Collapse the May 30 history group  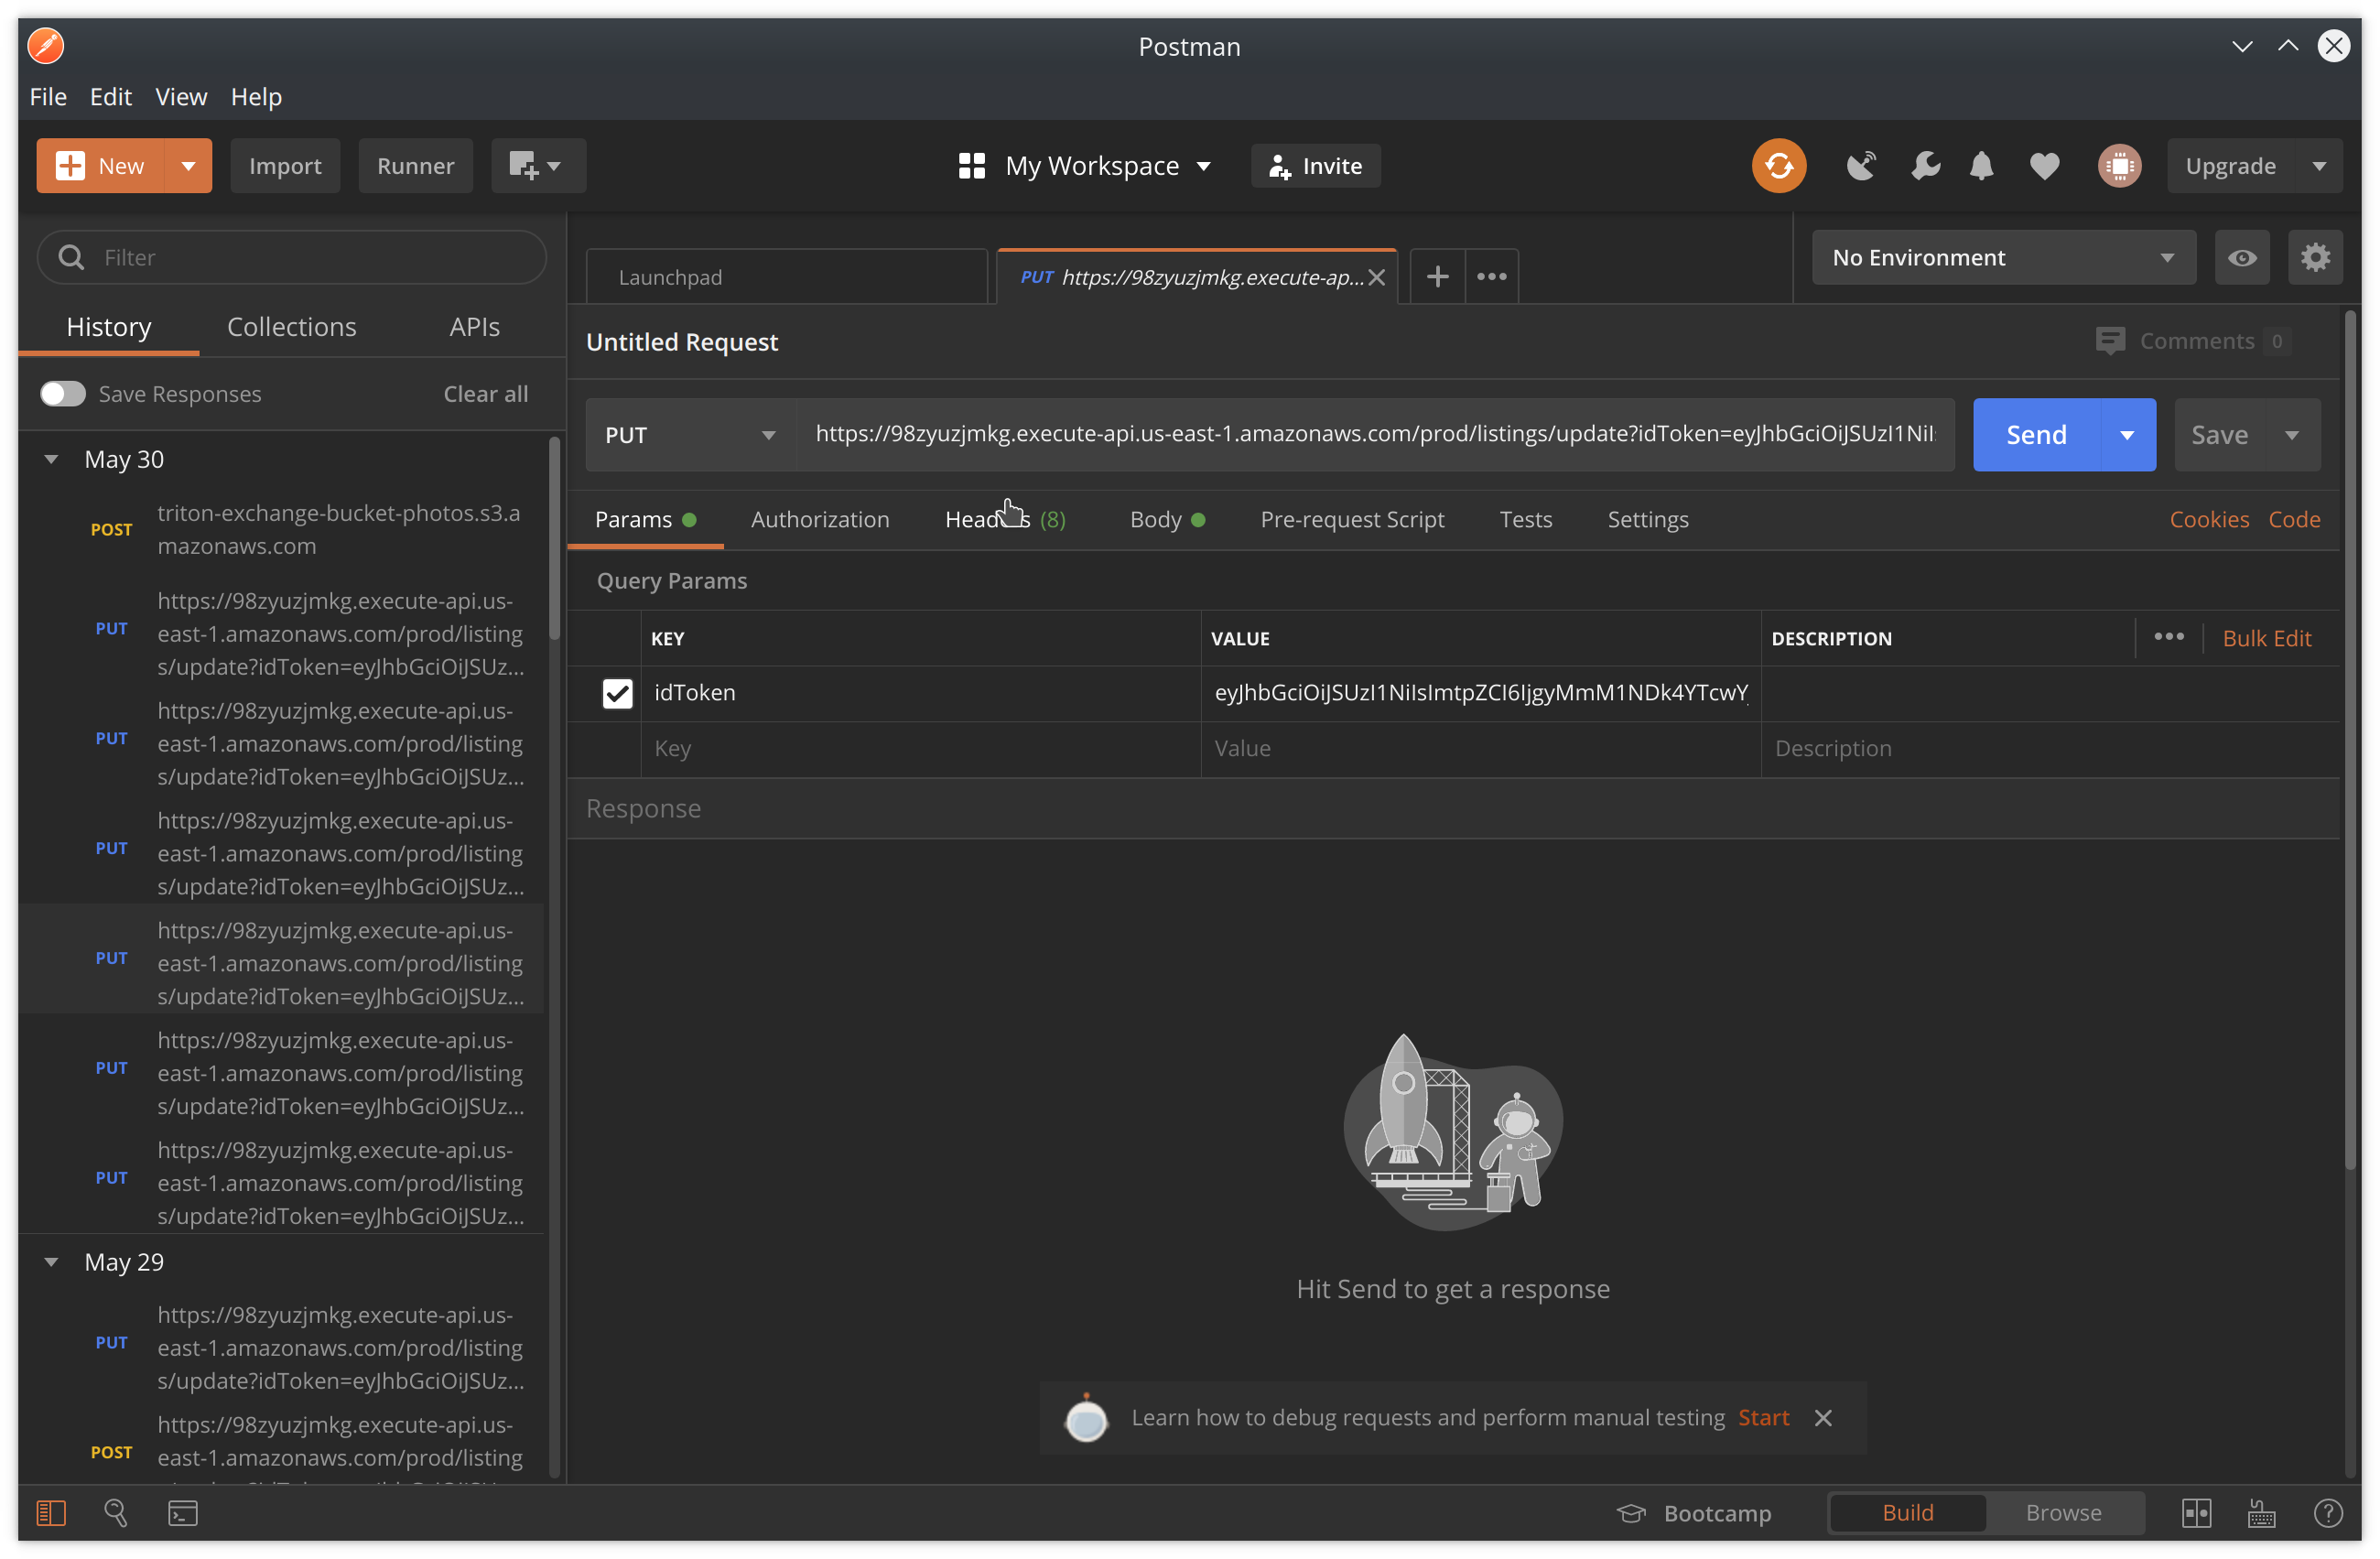pos(51,460)
